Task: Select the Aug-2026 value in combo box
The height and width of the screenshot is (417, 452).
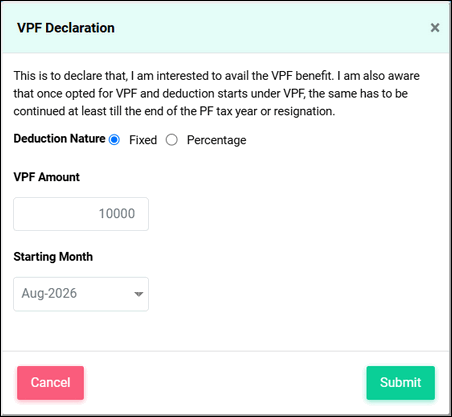Action: click(49, 293)
